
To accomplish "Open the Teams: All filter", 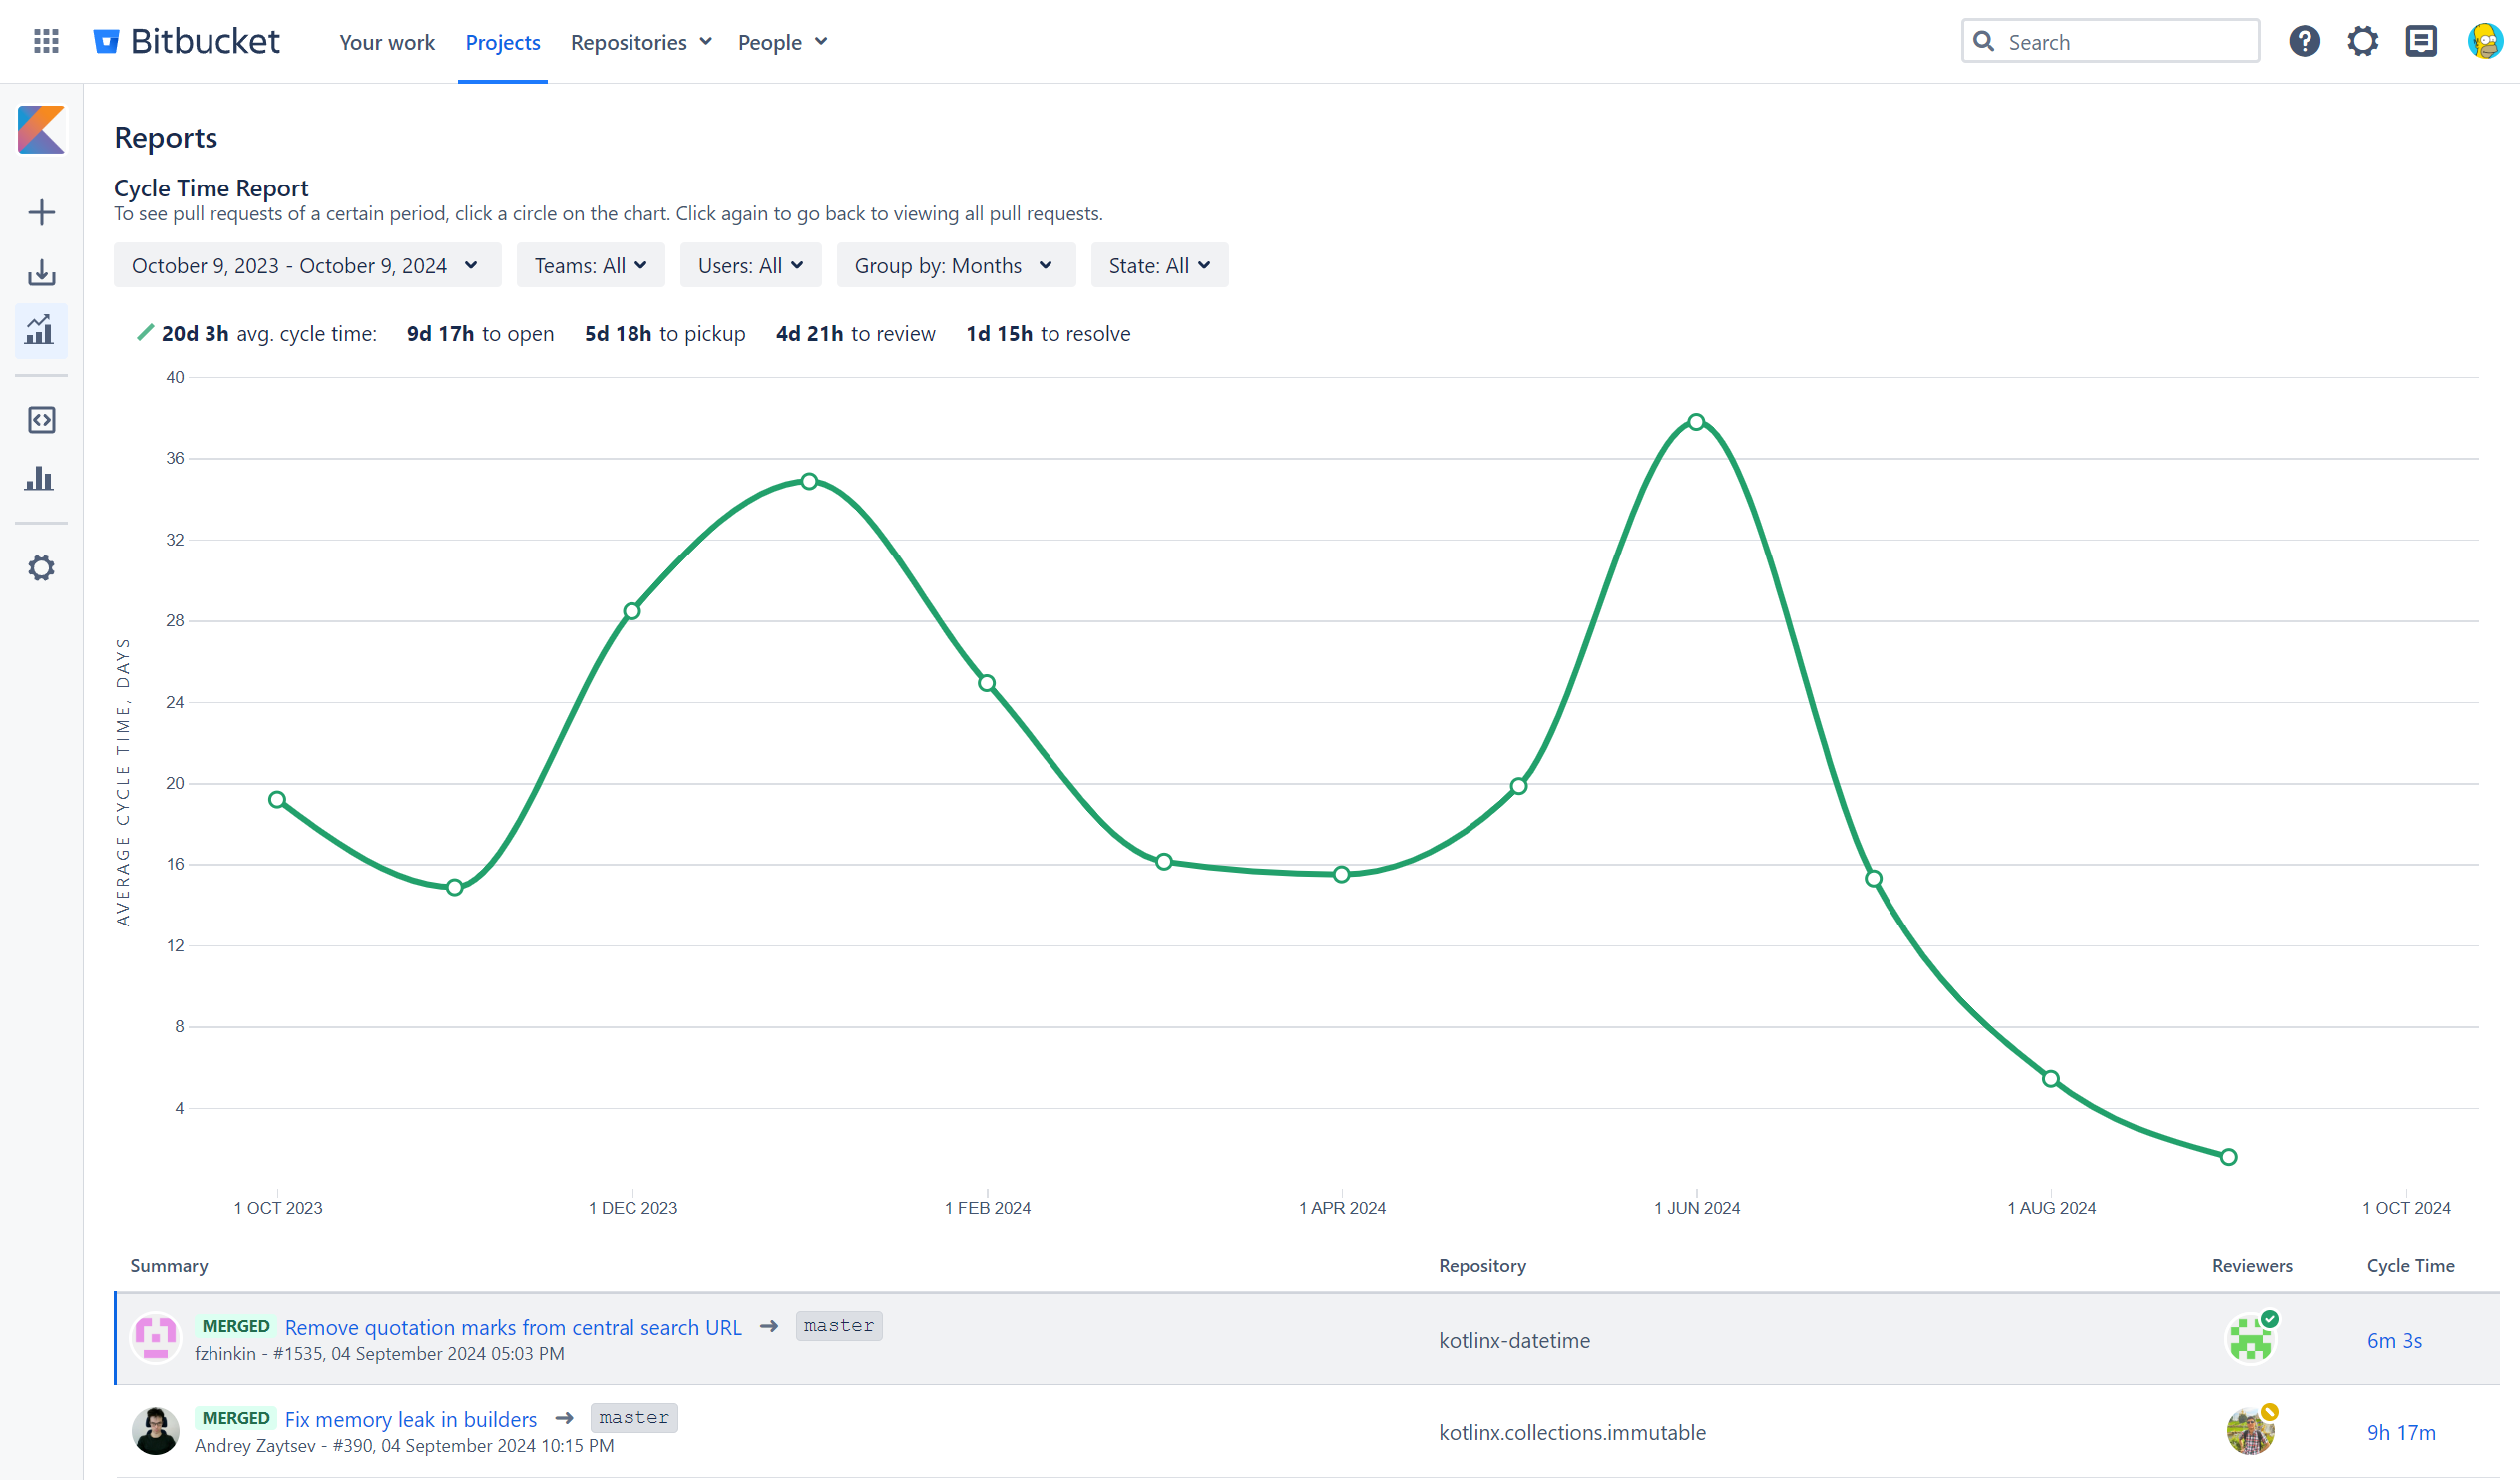I will coord(590,265).
